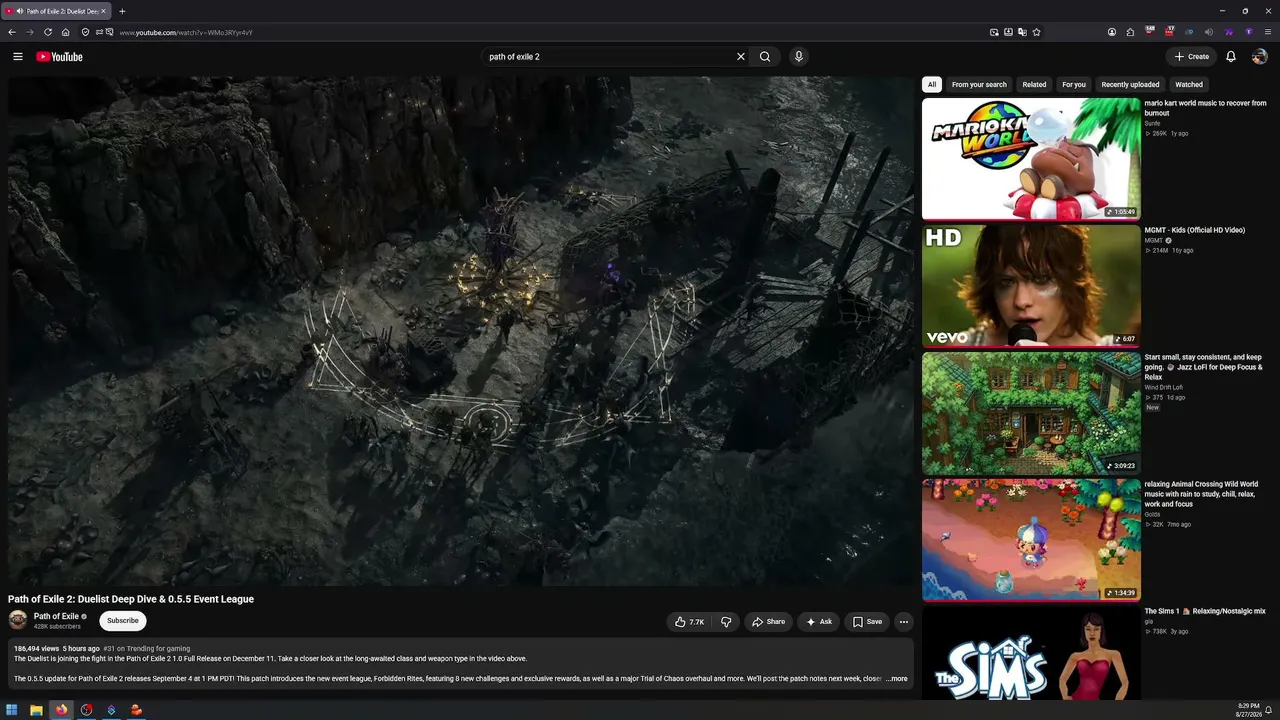Open the Animal Crossing Wild World thumbnail
Viewport: 1280px width, 720px height.
(x=1031, y=540)
